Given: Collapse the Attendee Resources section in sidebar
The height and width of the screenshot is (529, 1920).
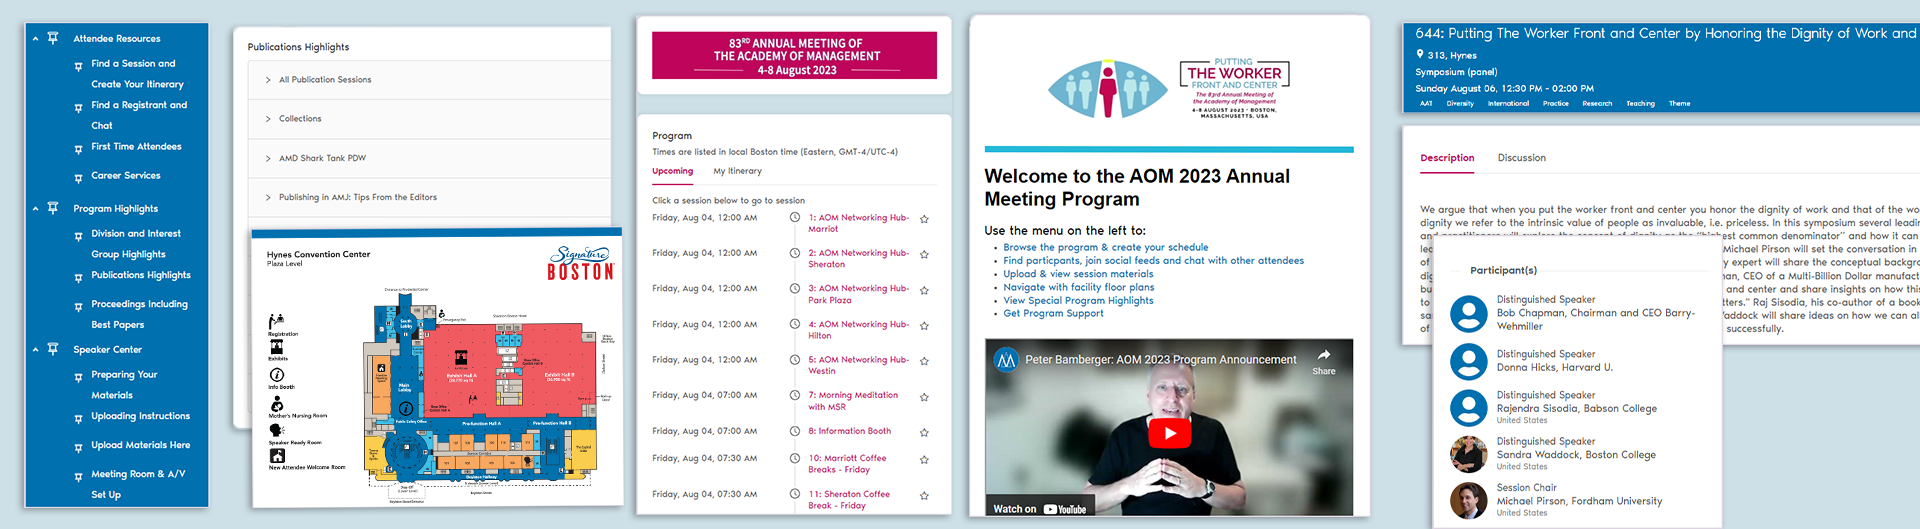Looking at the screenshot, I should 36,39.
